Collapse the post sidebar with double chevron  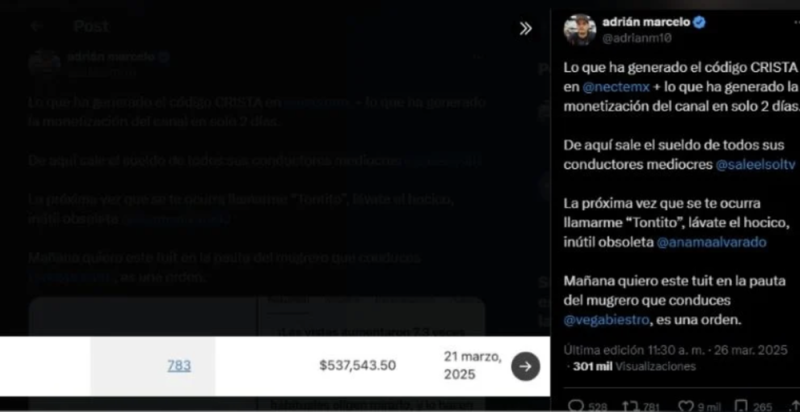click(x=525, y=29)
